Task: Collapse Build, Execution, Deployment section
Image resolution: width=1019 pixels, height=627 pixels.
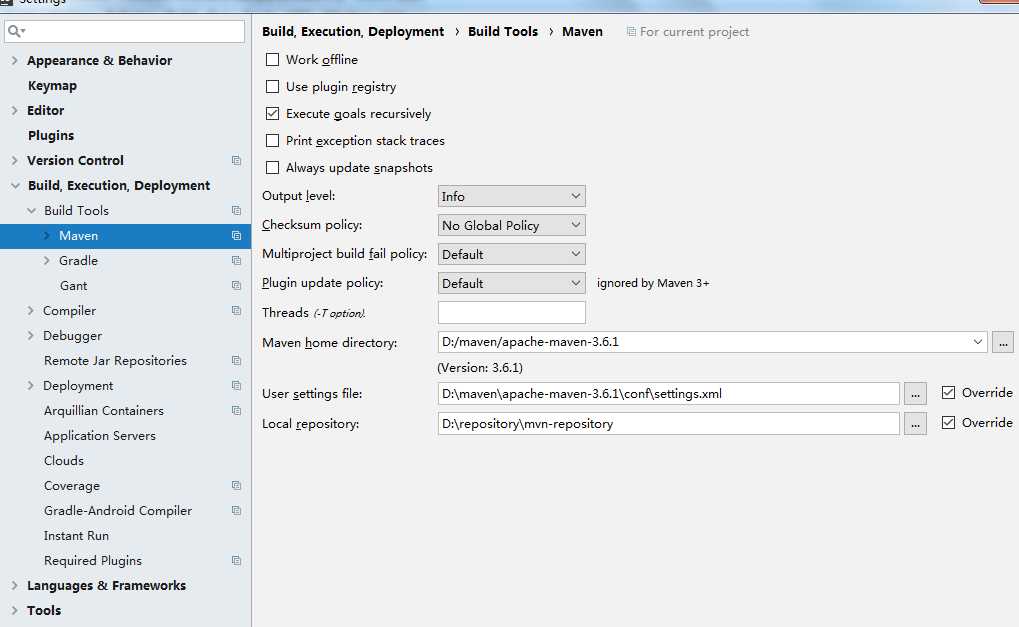Action: pyautogui.click(x=15, y=186)
